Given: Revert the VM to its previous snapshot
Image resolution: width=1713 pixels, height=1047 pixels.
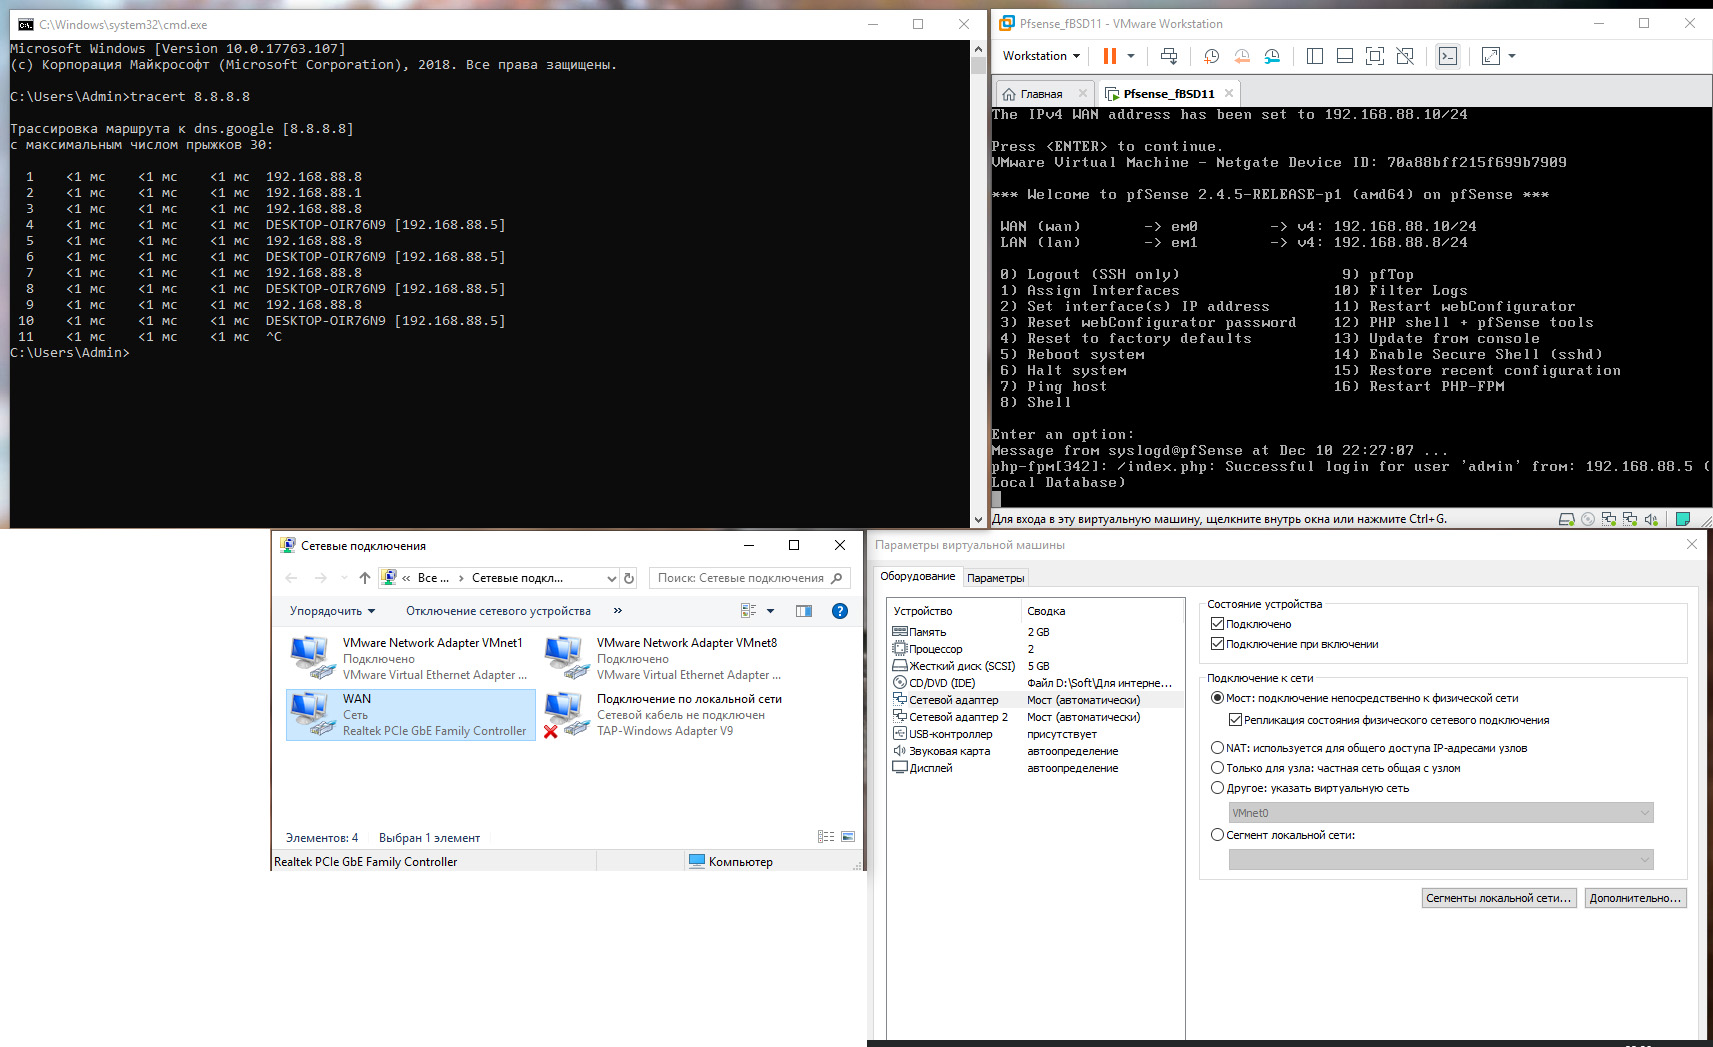Looking at the screenshot, I should tap(1242, 56).
